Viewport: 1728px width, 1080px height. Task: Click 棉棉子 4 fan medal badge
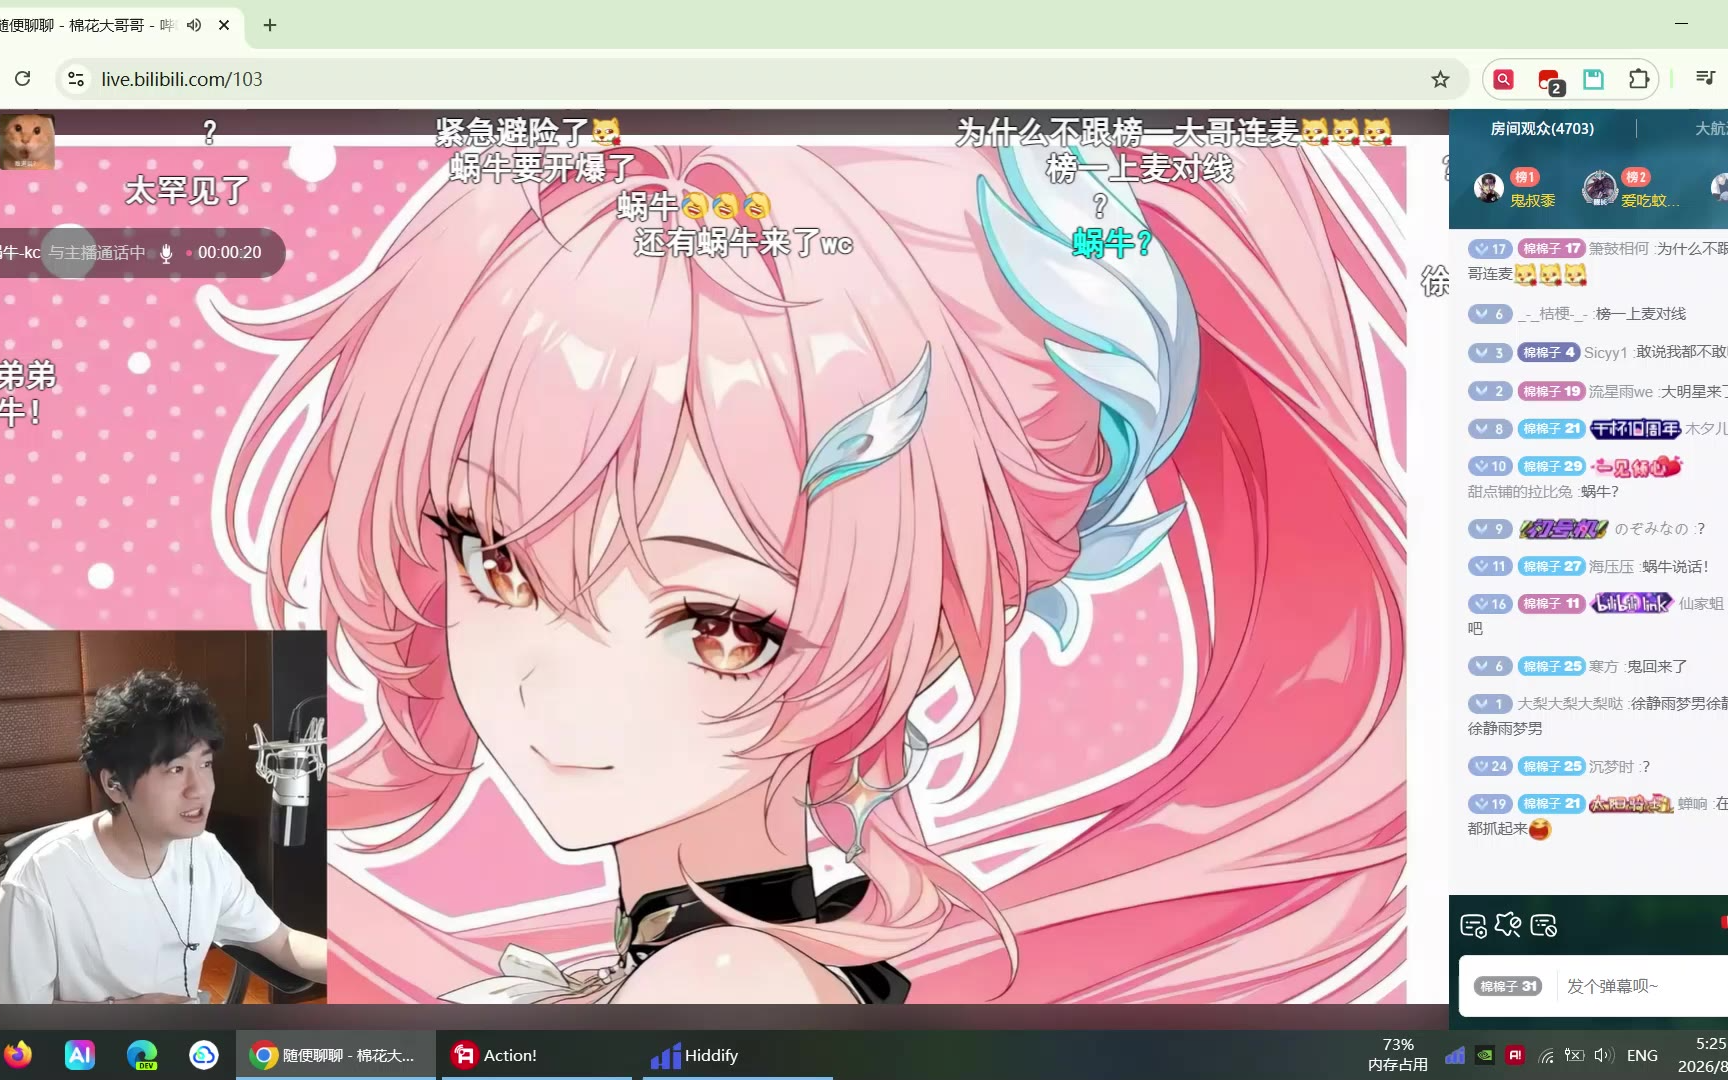(1549, 353)
